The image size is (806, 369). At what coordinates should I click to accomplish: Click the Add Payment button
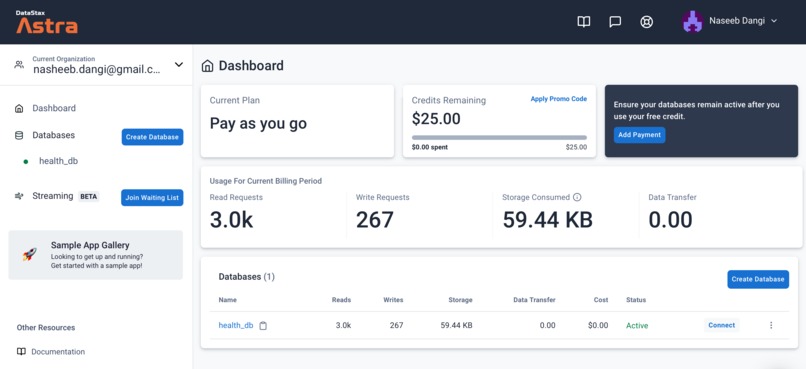tap(639, 135)
